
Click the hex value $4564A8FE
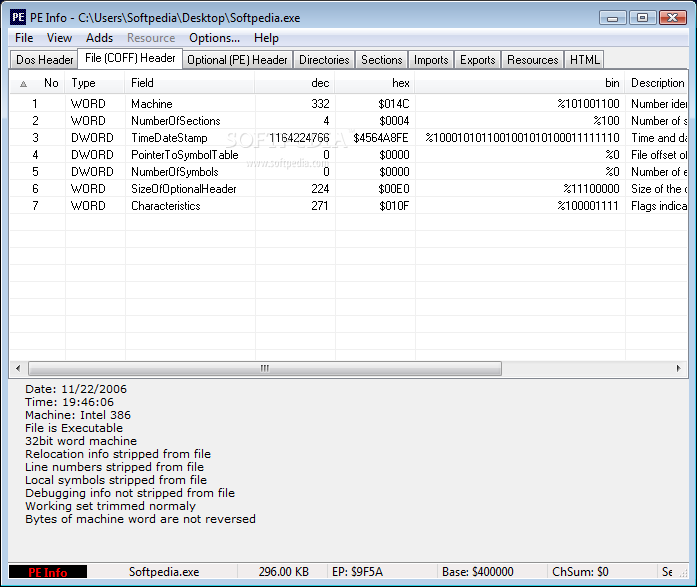[381, 138]
